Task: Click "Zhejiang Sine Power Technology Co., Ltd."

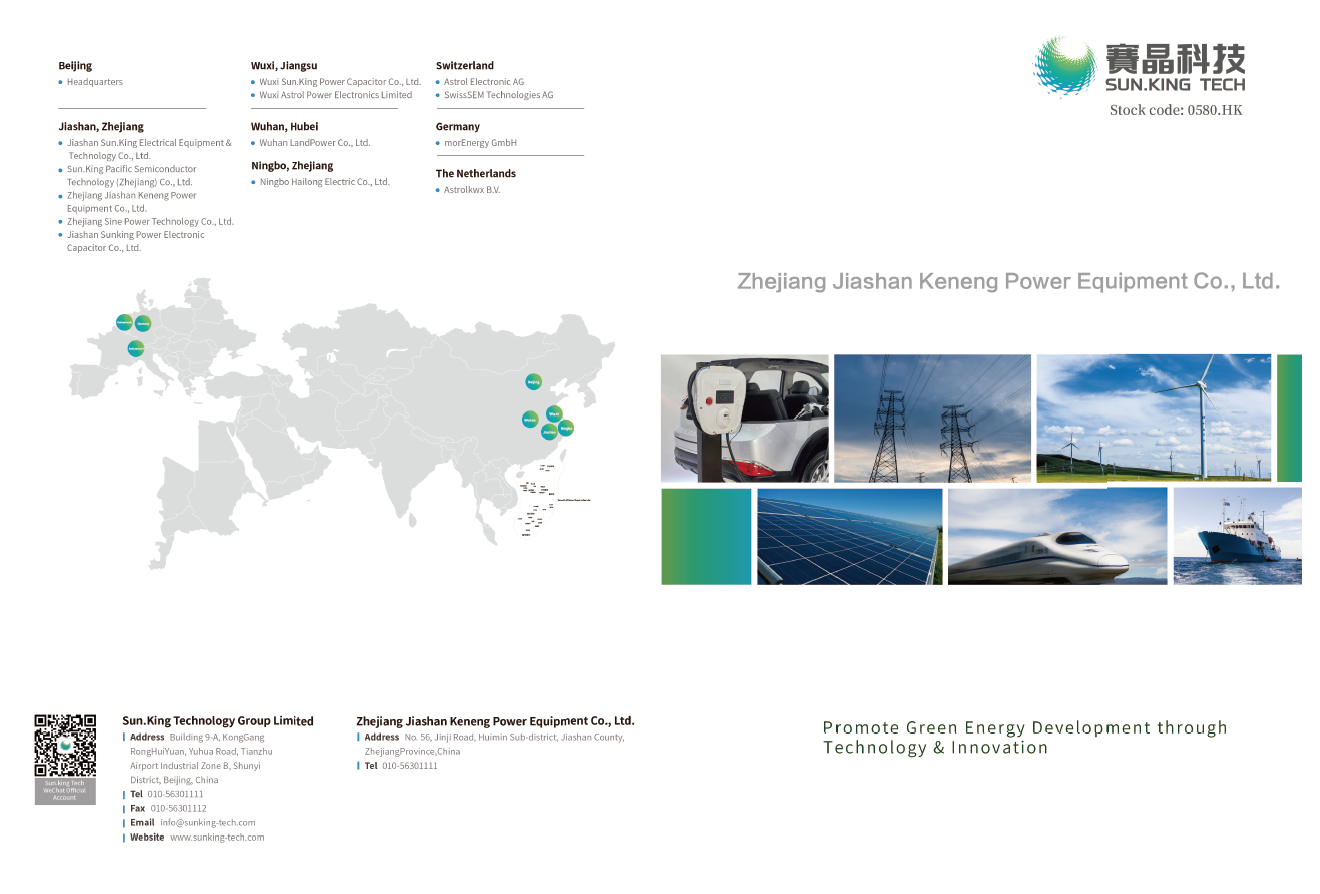Action: 150,222
